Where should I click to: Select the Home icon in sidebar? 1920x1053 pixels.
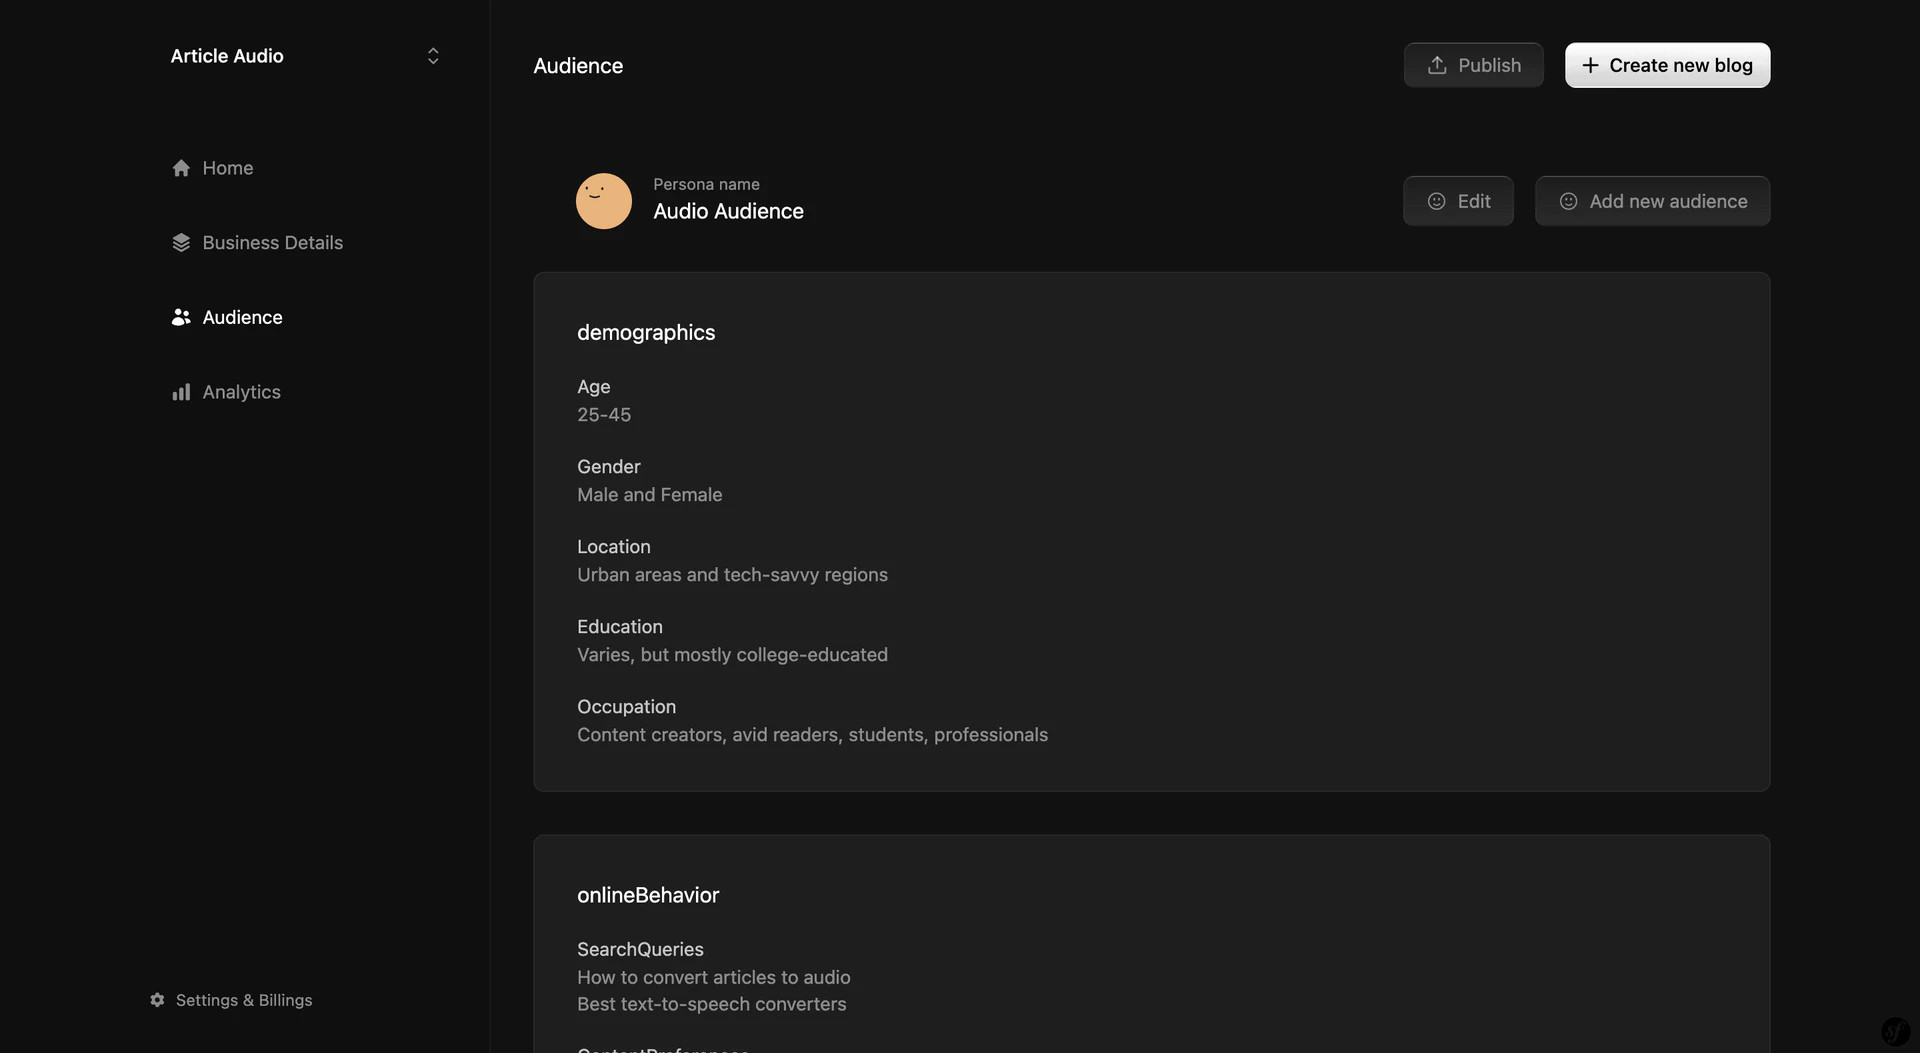[181, 167]
